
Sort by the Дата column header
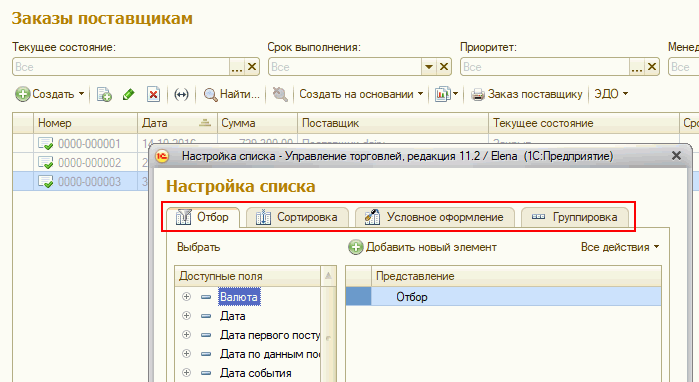pos(177,123)
